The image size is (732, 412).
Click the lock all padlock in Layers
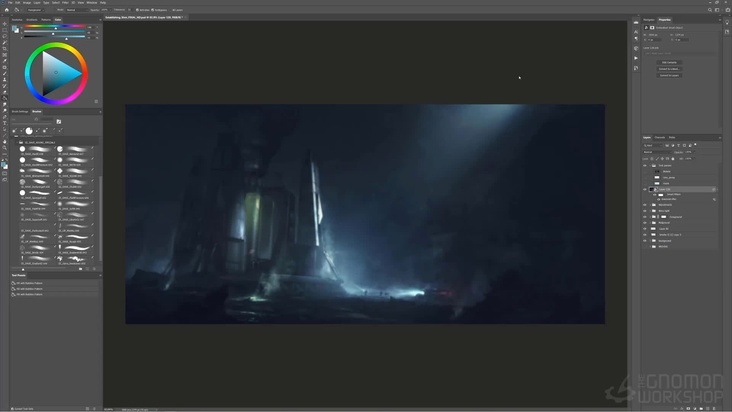click(x=673, y=159)
